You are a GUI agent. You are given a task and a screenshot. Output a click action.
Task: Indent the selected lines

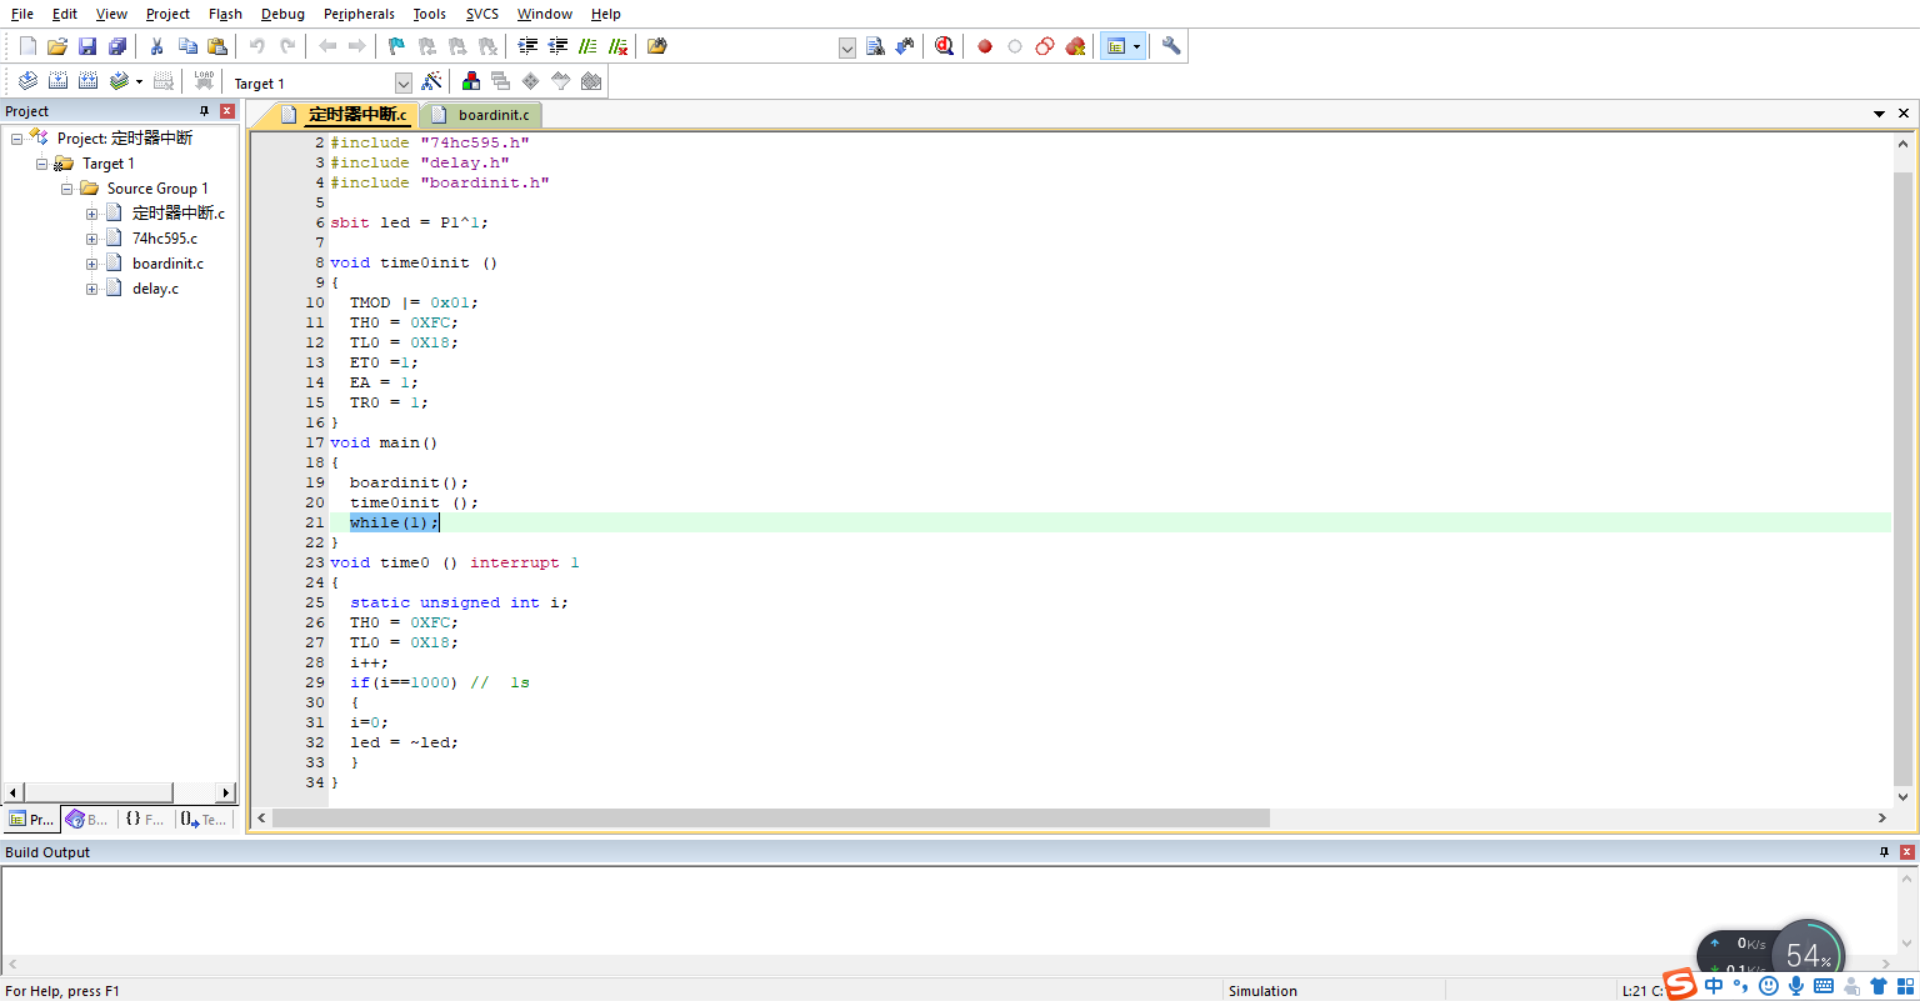click(x=528, y=46)
